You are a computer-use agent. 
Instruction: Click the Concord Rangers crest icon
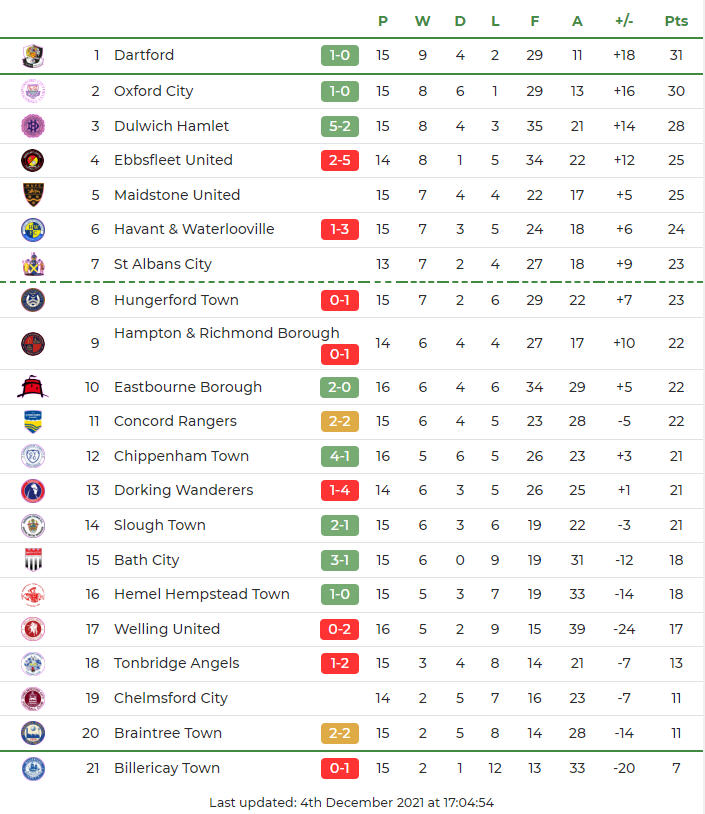click(x=33, y=421)
